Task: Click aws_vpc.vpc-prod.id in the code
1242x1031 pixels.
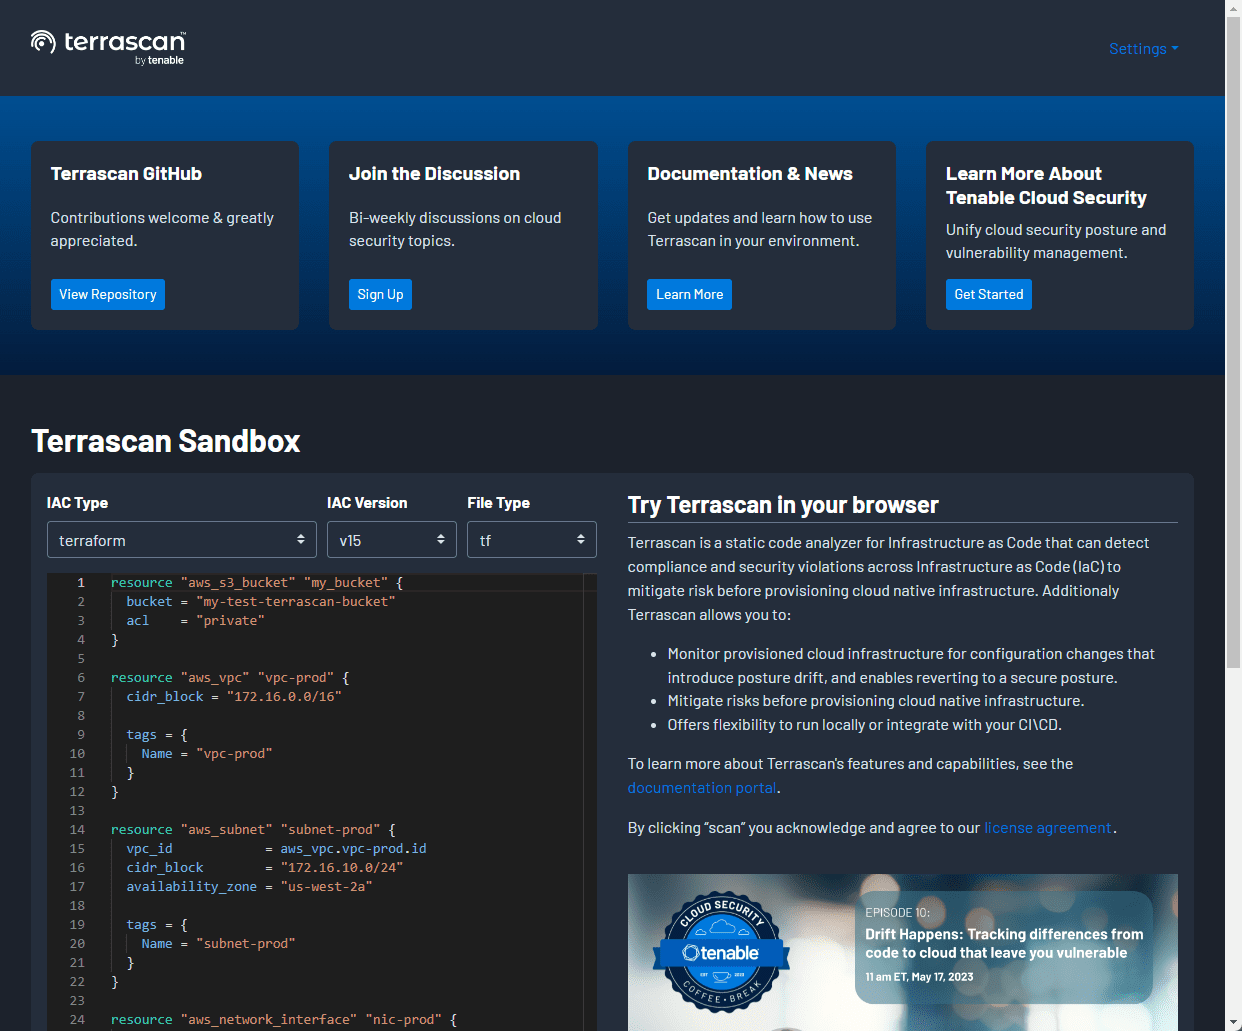Action: 353,848
